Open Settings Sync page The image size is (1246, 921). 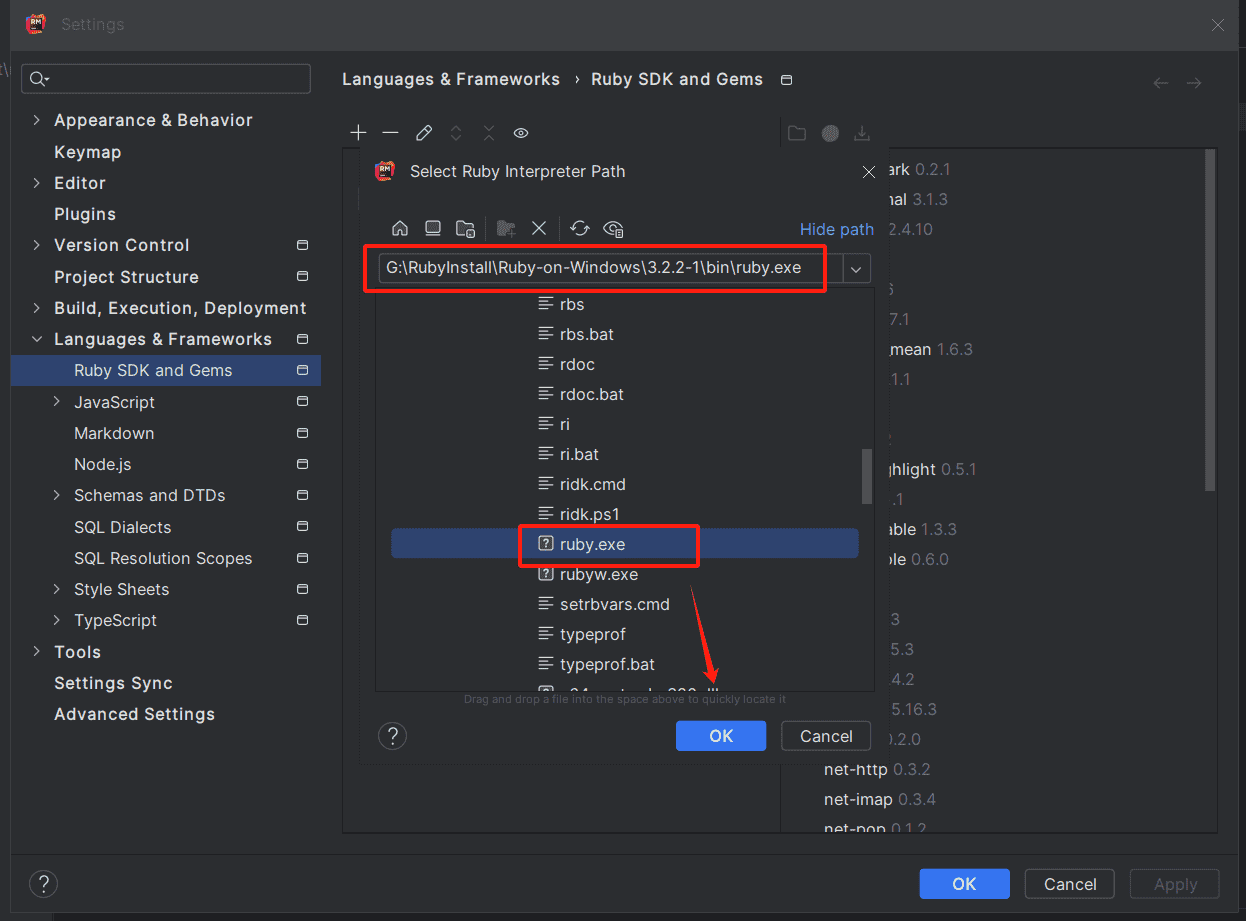tap(113, 683)
